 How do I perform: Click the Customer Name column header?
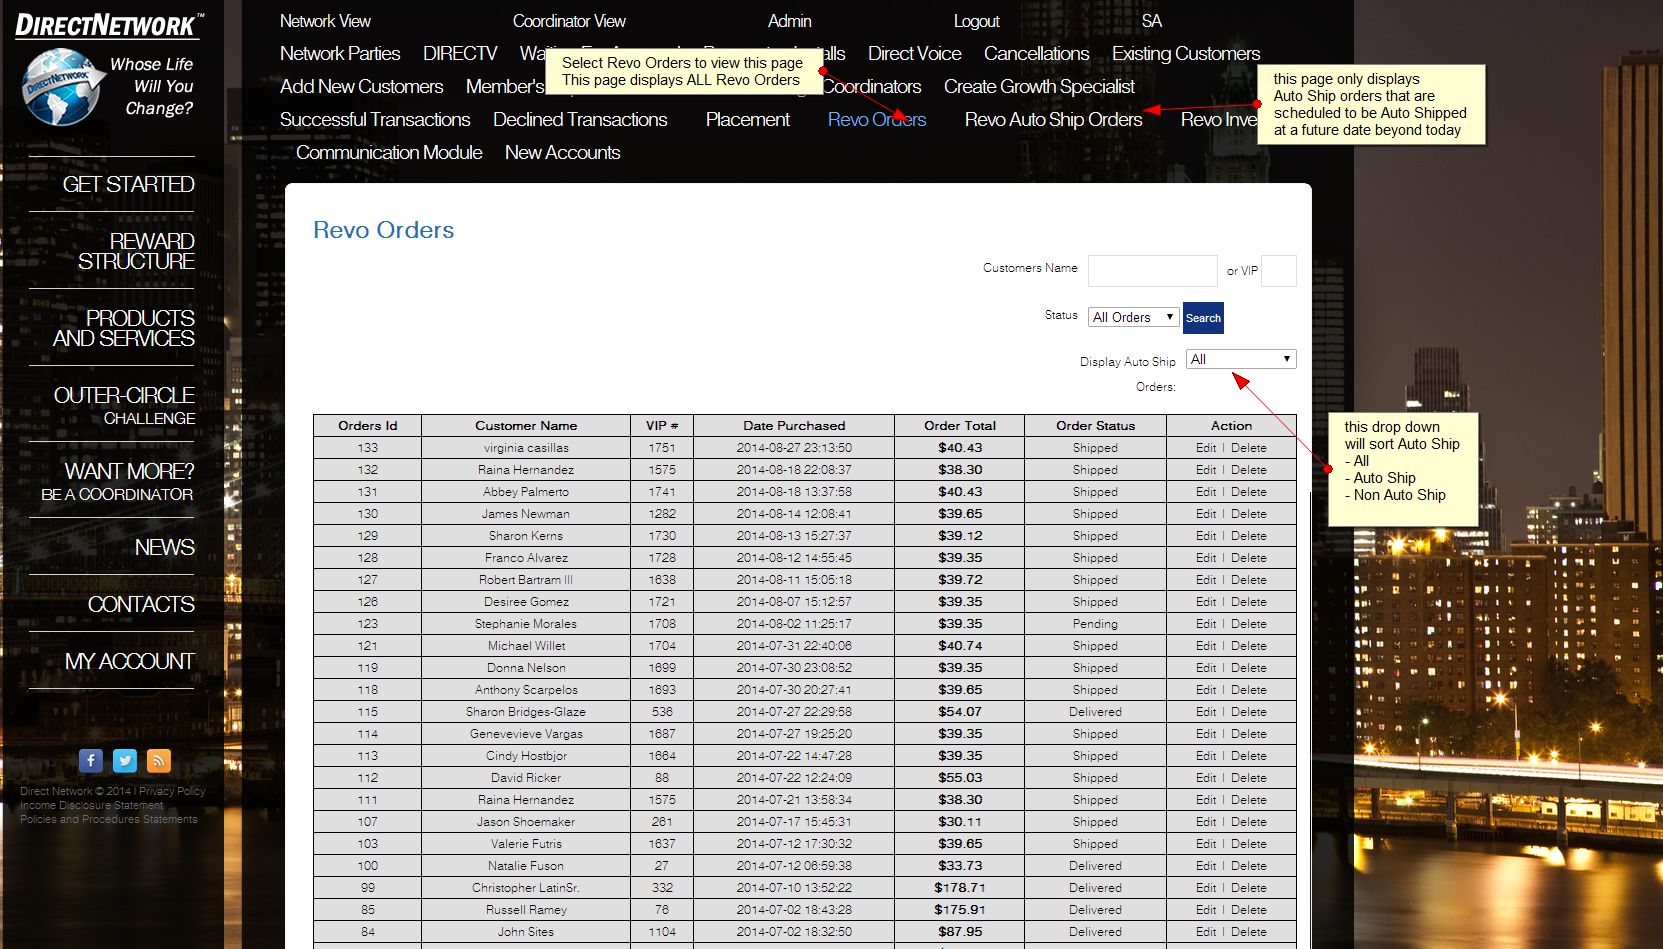pyautogui.click(x=526, y=426)
